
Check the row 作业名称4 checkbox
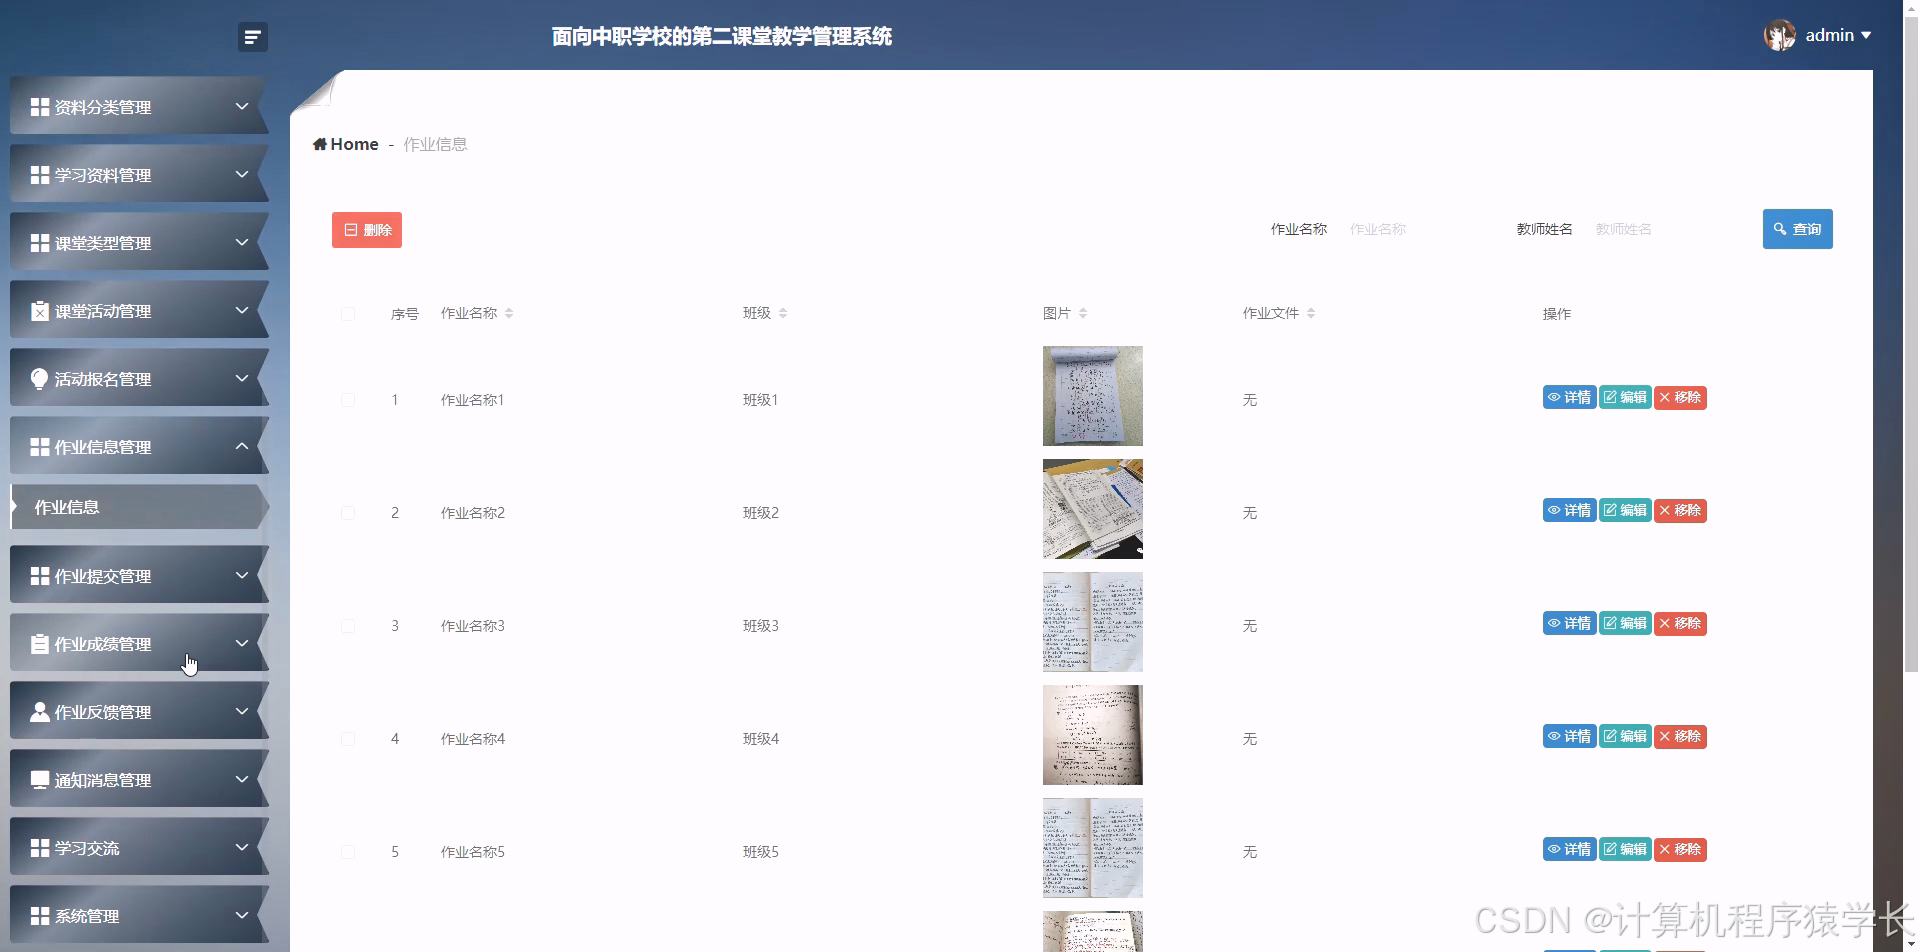tap(348, 739)
